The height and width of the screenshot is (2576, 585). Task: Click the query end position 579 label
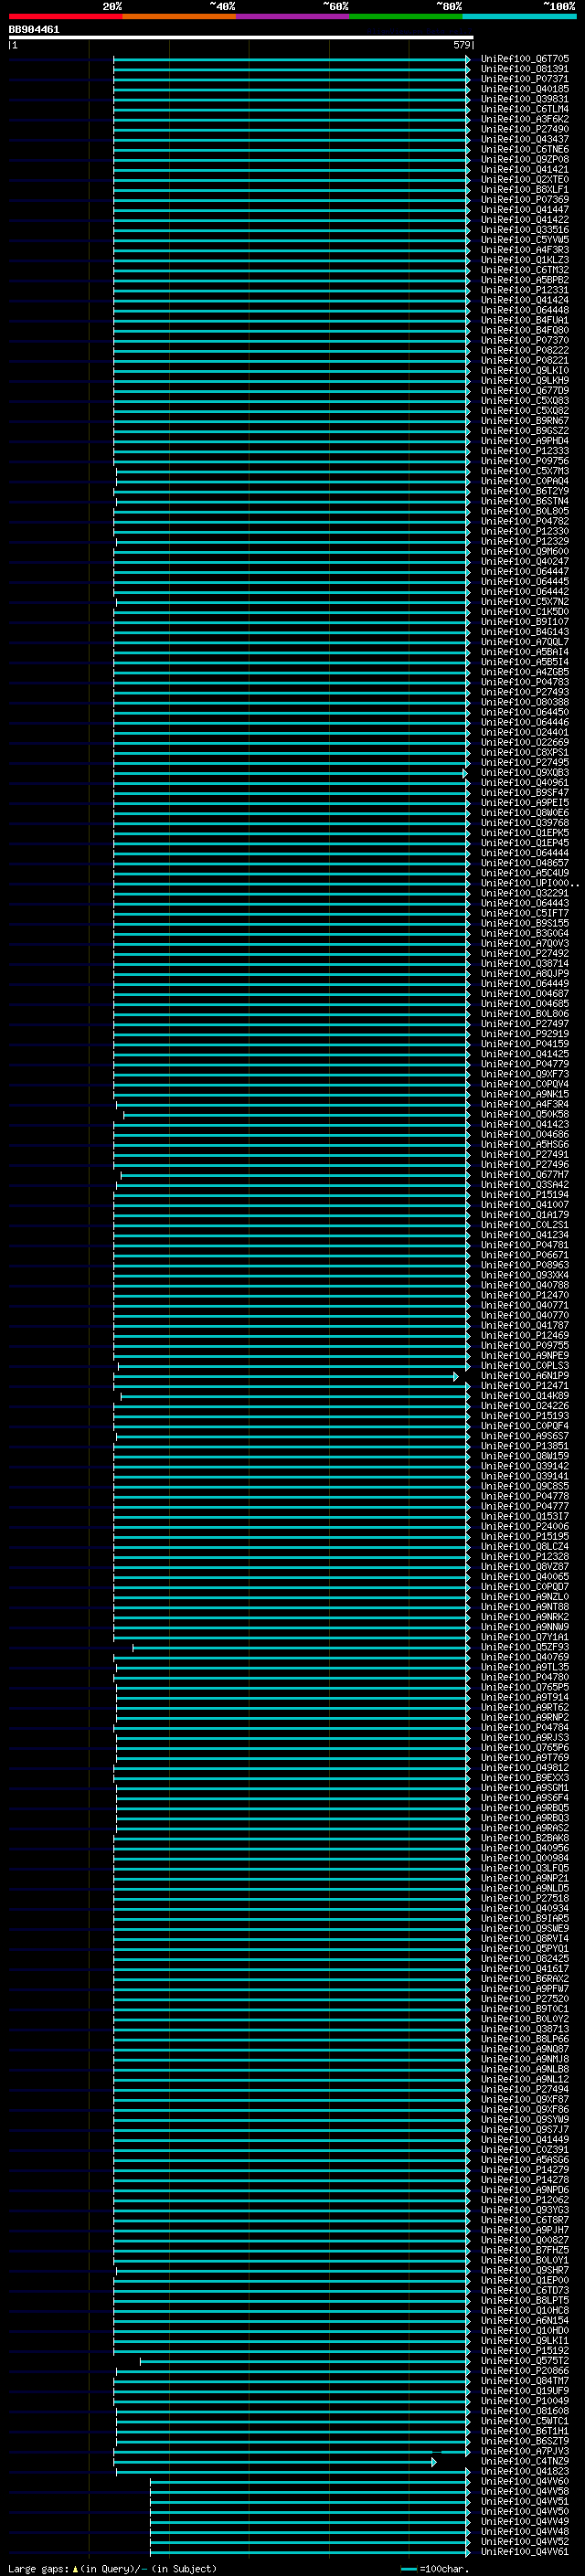tap(461, 45)
